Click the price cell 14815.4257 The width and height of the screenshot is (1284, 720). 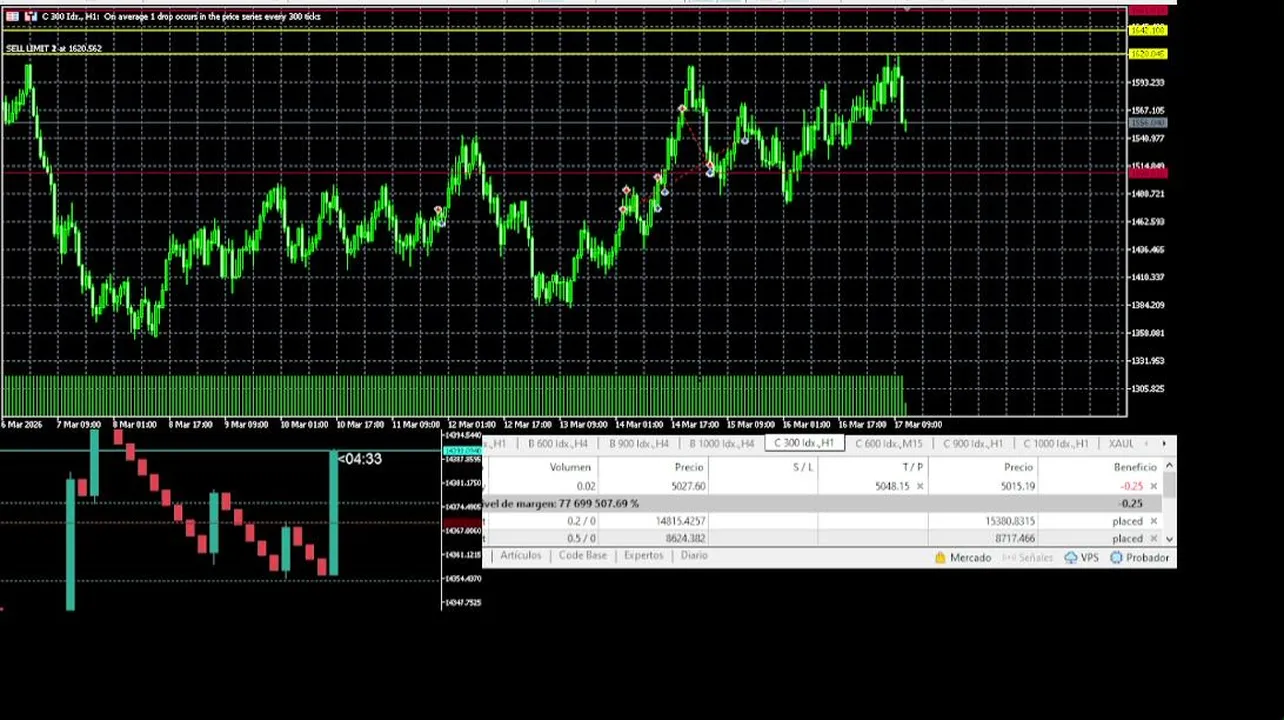point(680,521)
